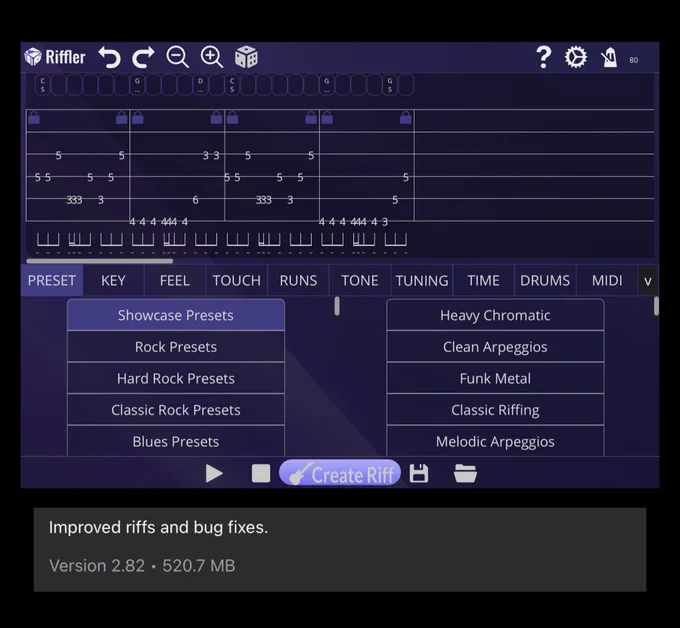Toggle third bar's right lock
Viewport: 680px width, 628px height.
[x=311, y=118]
